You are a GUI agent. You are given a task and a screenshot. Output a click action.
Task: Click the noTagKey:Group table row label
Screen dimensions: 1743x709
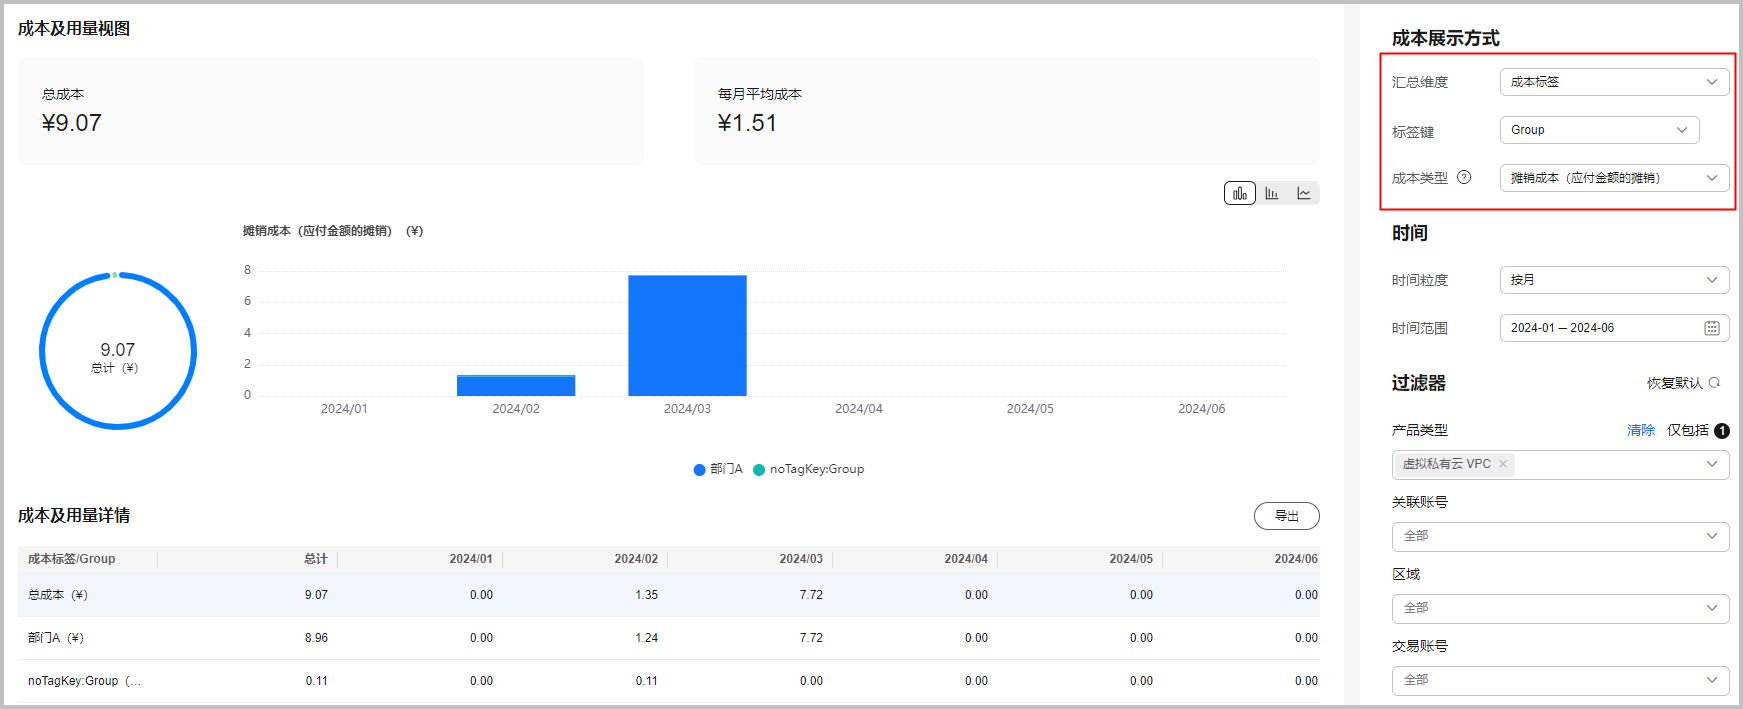point(84,681)
